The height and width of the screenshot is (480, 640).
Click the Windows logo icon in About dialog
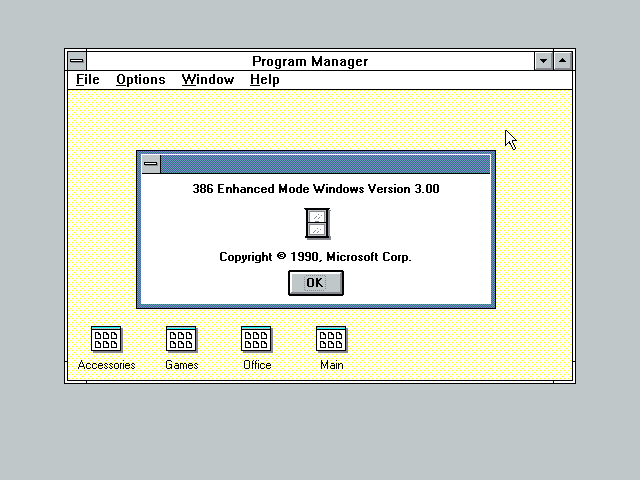click(x=317, y=223)
